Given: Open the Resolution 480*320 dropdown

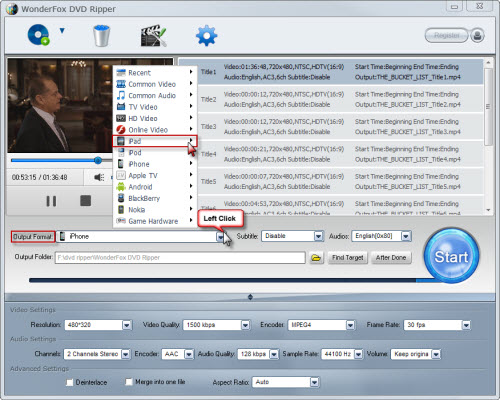Looking at the screenshot, I should point(127,325).
